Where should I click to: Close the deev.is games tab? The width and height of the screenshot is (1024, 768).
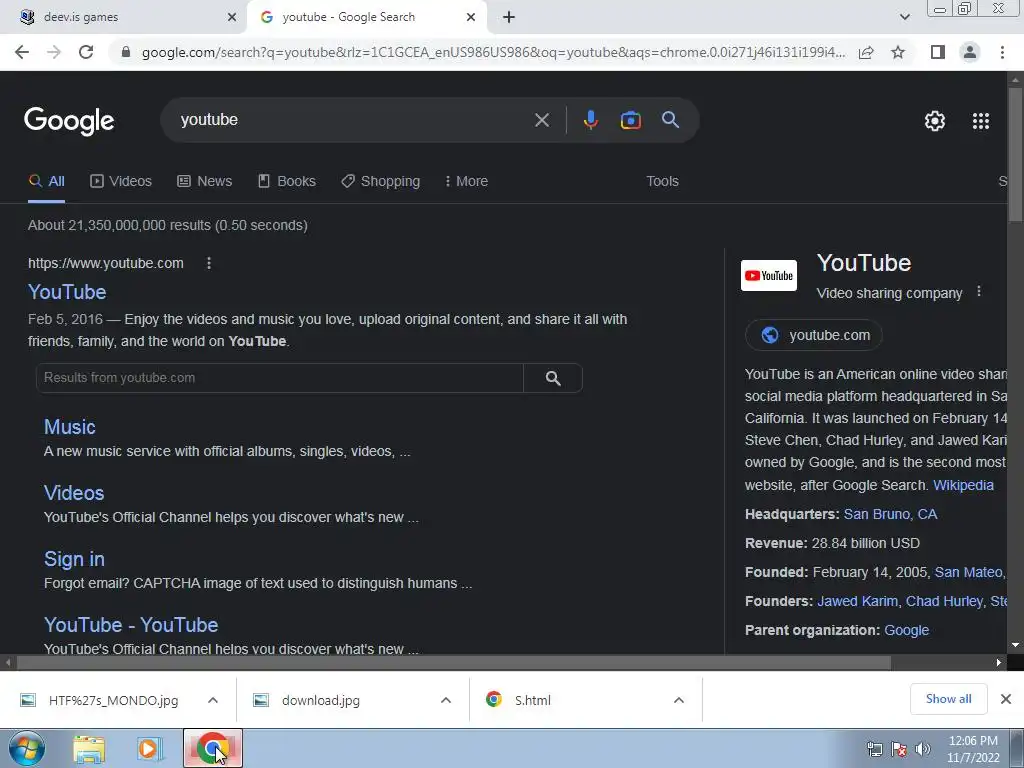pyautogui.click(x=232, y=17)
